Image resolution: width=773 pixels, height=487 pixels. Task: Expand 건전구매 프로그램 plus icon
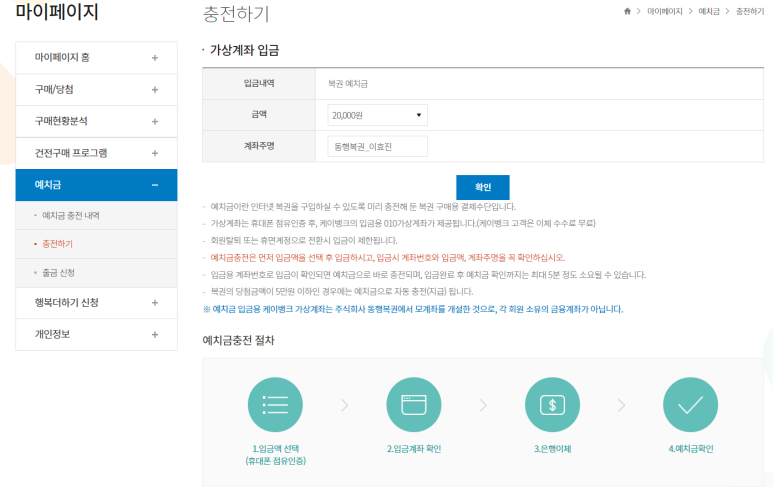(155, 153)
